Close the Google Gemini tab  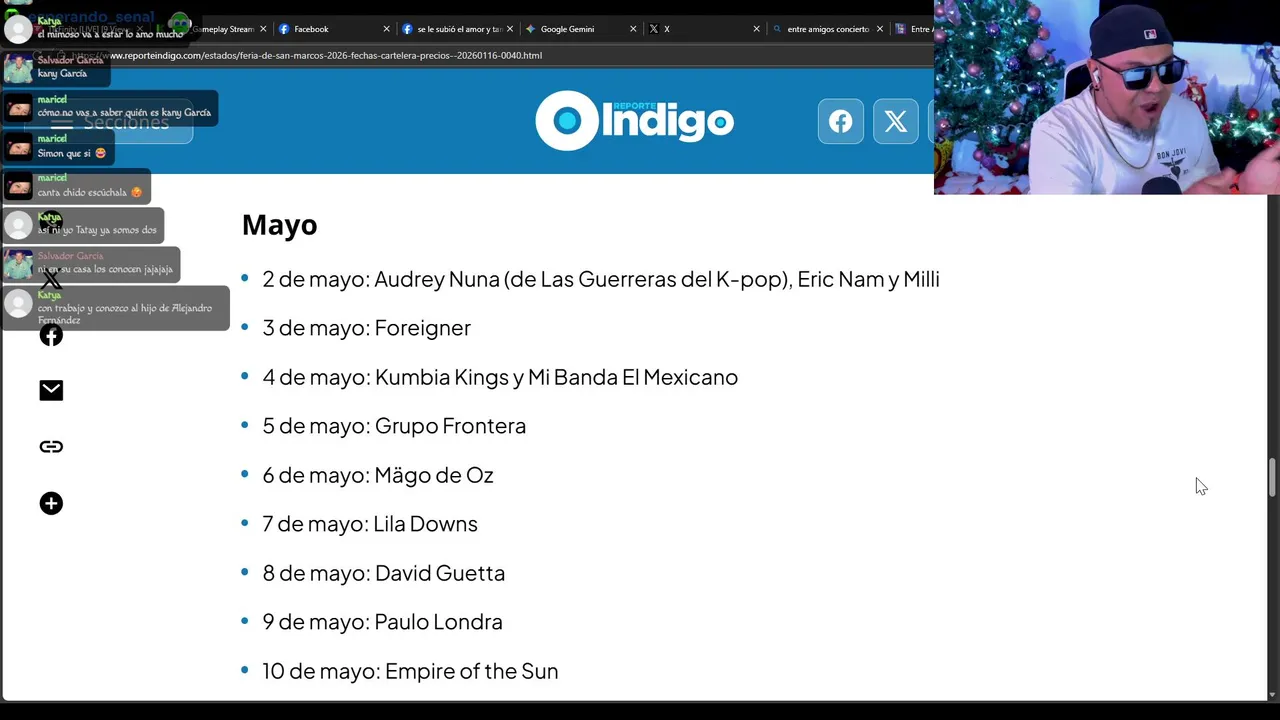[x=633, y=29]
